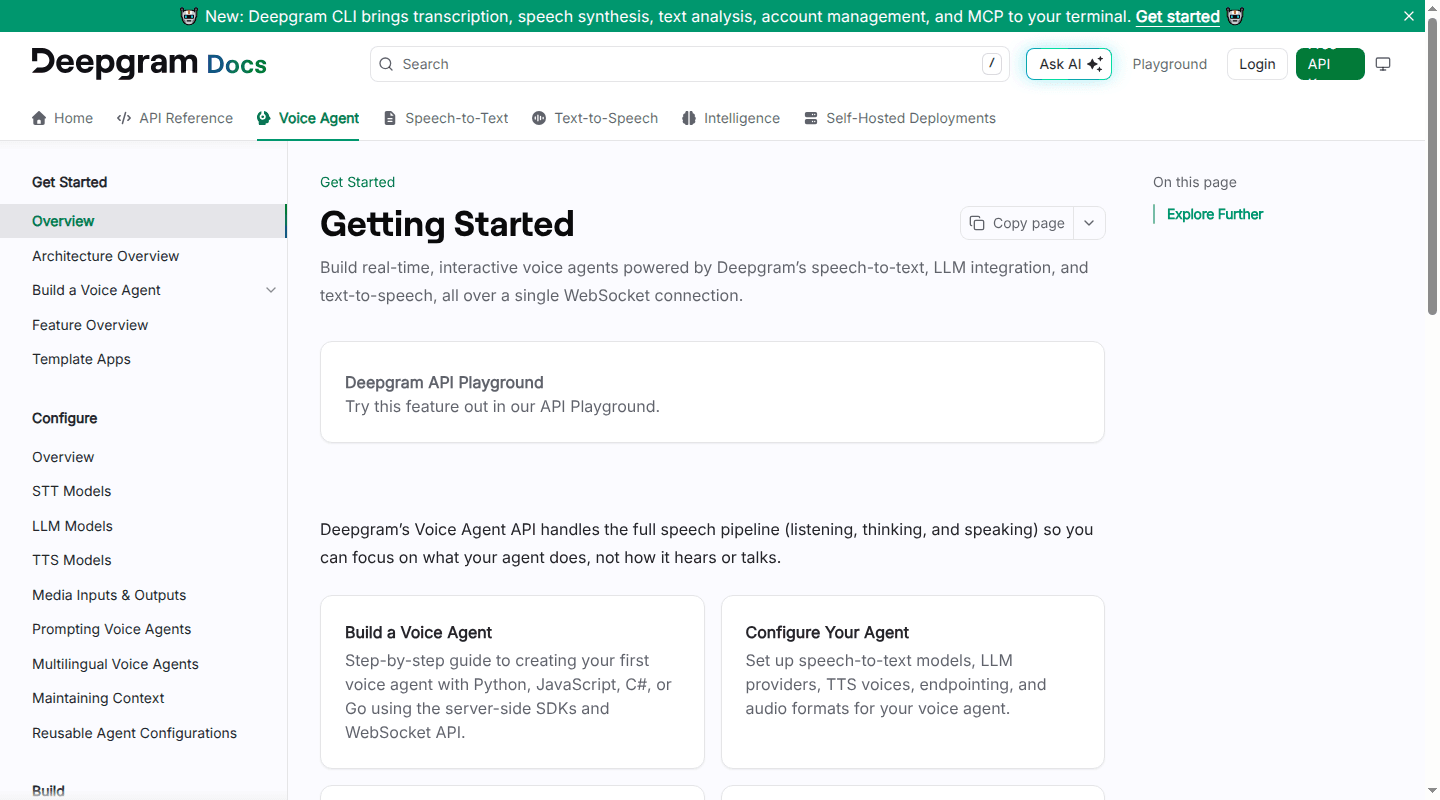Viewport: 1440px width, 800px height.
Task: Click the slash shortcut key badge
Action: [x=991, y=64]
